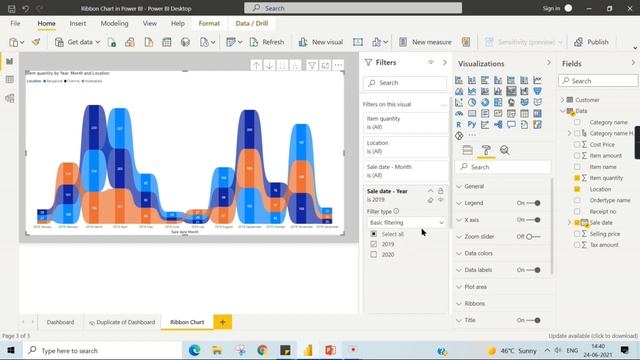Check the 2020 filter checkbox
This screenshot has height=360, width=640.
click(373, 254)
